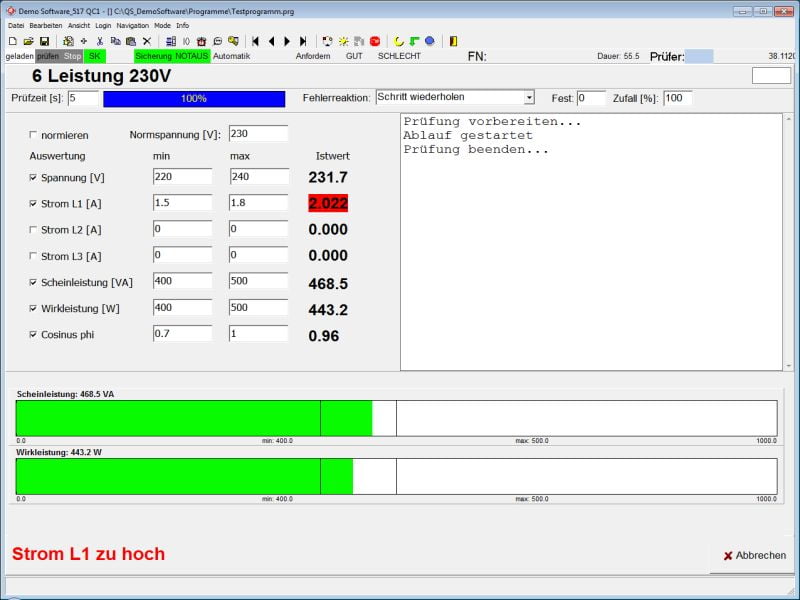Click the New file toolbar icon
Viewport: 800px width, 600px height.
(13, 41)
